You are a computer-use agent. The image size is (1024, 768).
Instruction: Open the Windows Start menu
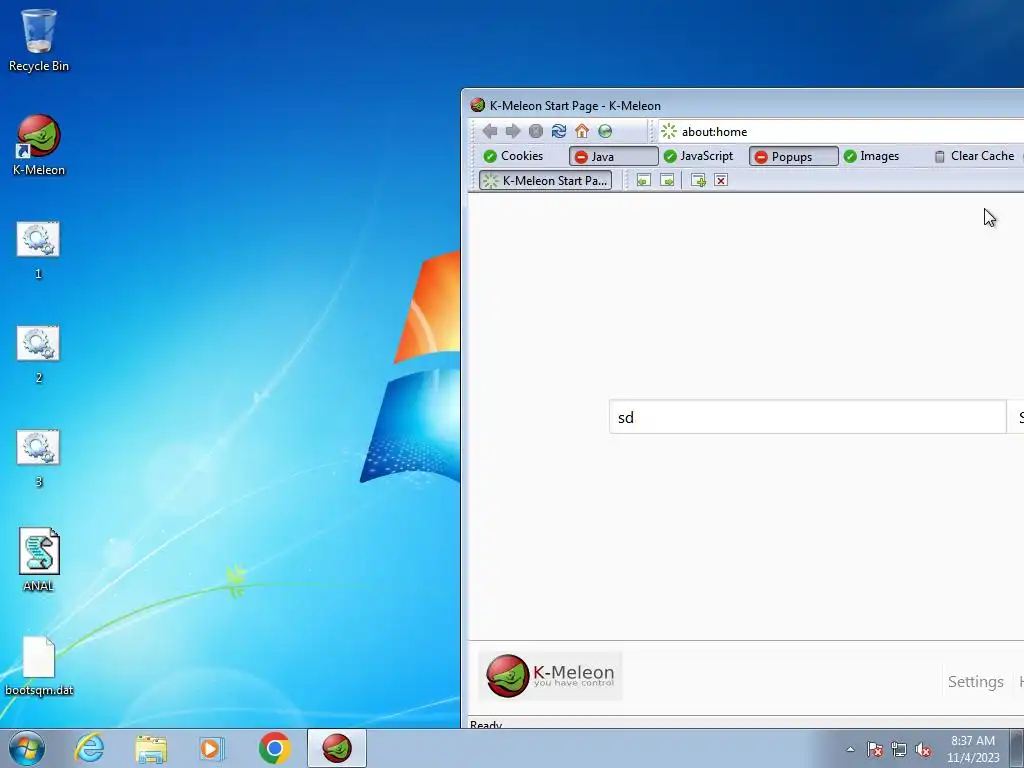click(27, 748)
